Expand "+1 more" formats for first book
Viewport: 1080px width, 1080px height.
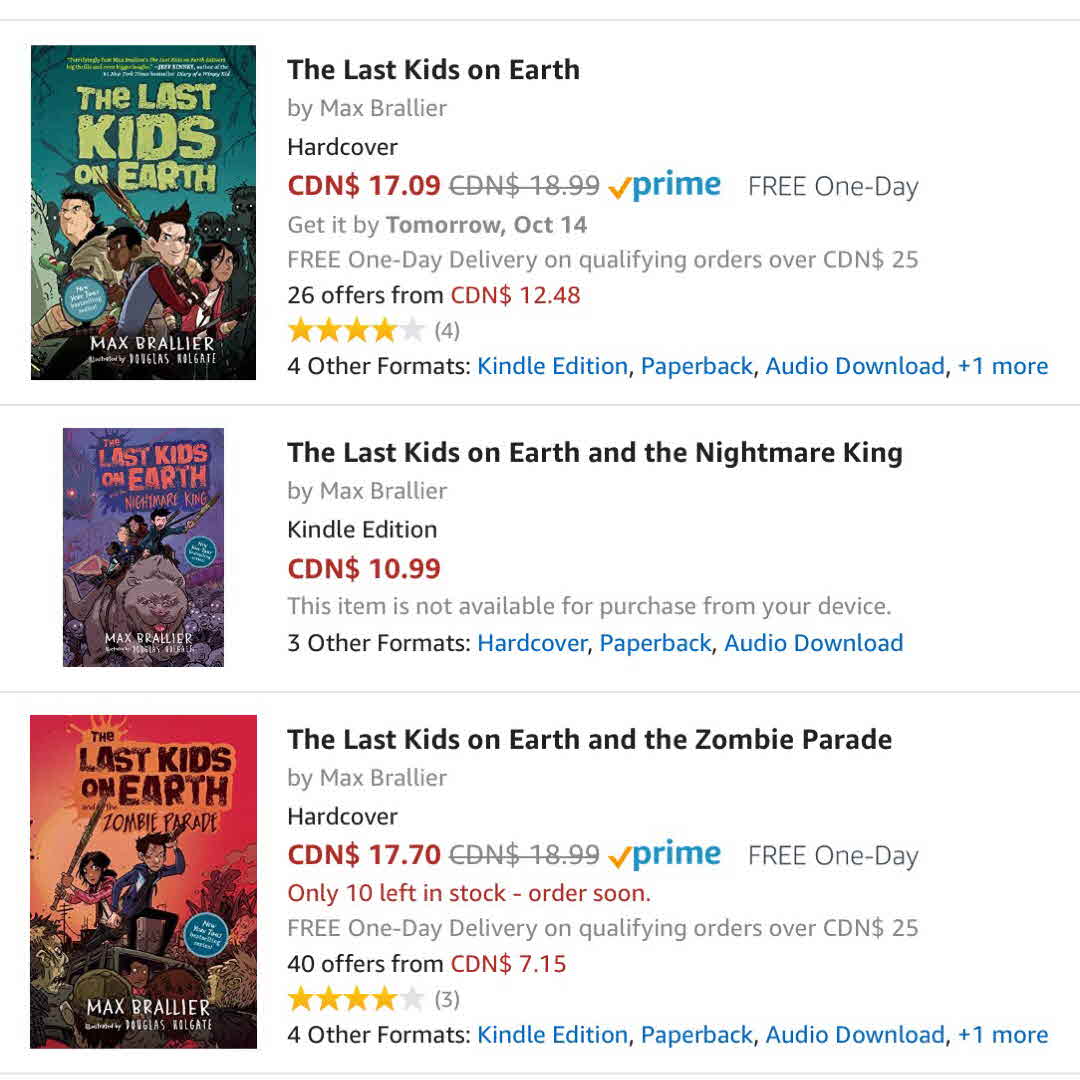click(x=1002, y=367)
